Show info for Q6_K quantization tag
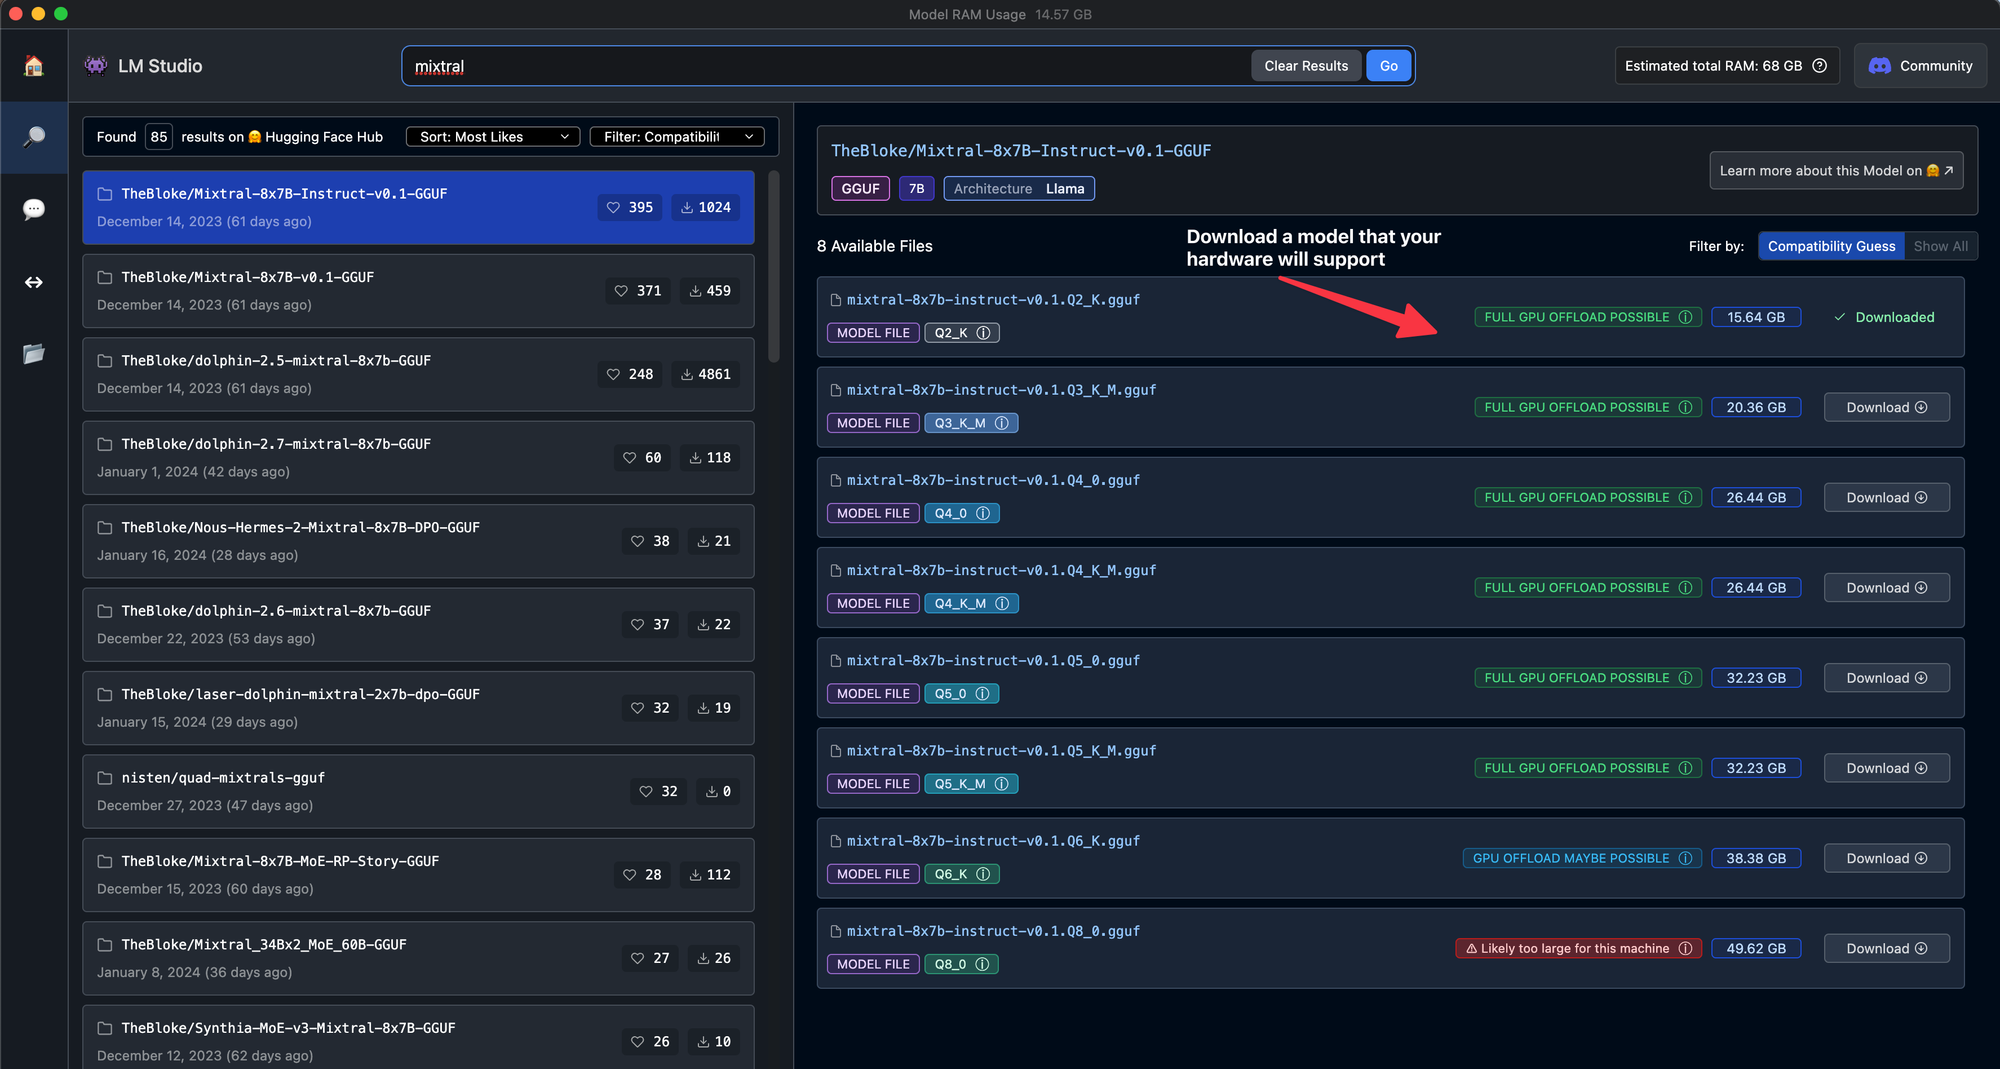This screenshot has width=2000, height=1069. (x=983, y=874)
